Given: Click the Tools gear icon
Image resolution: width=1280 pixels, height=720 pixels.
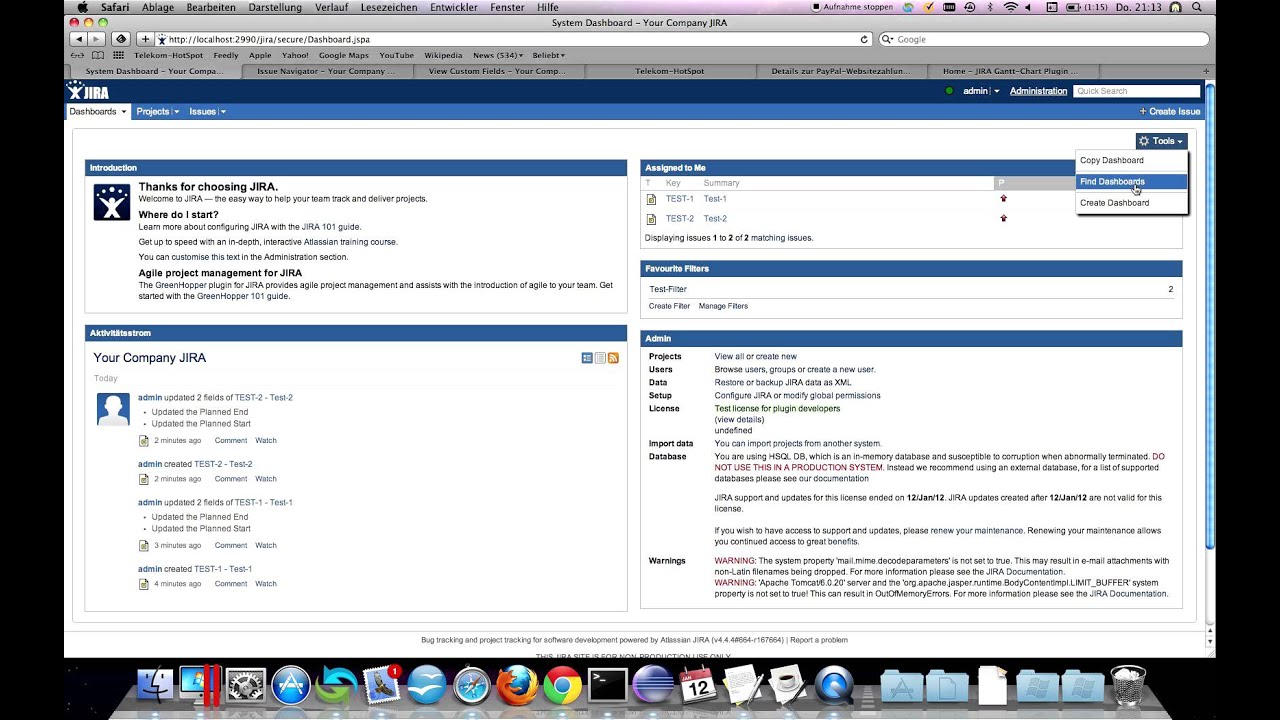Looking at the screenshot, I should [x=1144, y=142].
